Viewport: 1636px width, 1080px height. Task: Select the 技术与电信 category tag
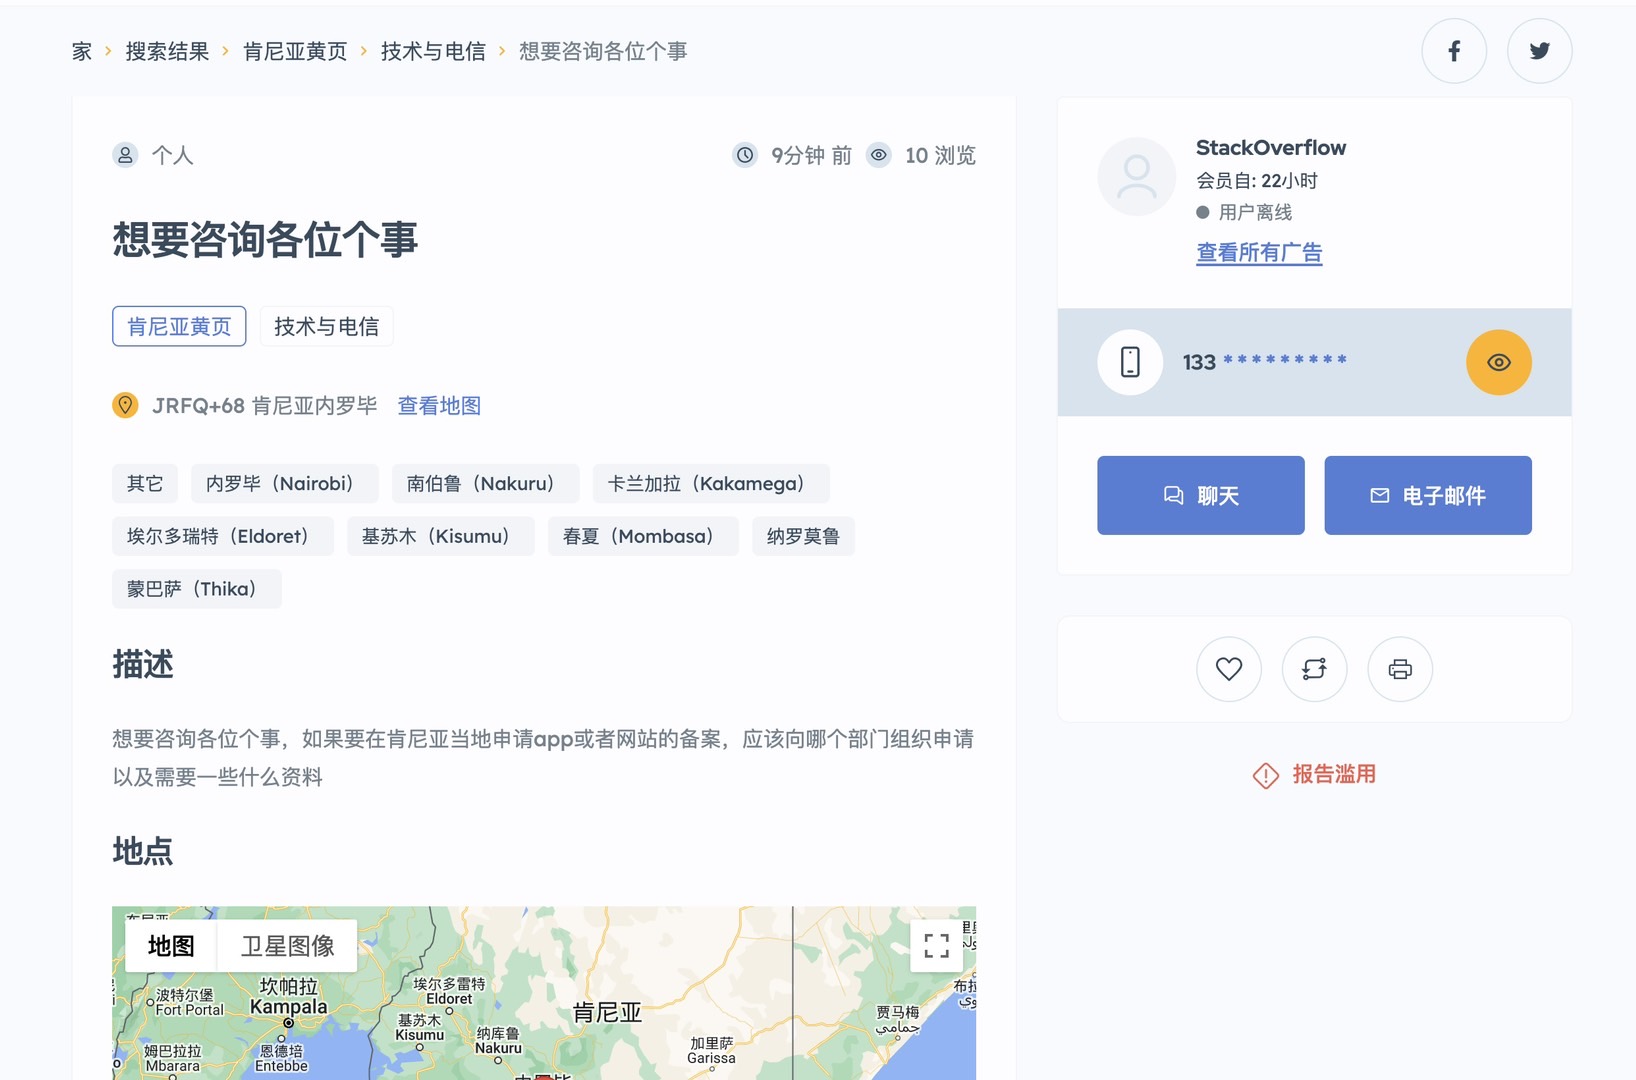coord(326,326)
